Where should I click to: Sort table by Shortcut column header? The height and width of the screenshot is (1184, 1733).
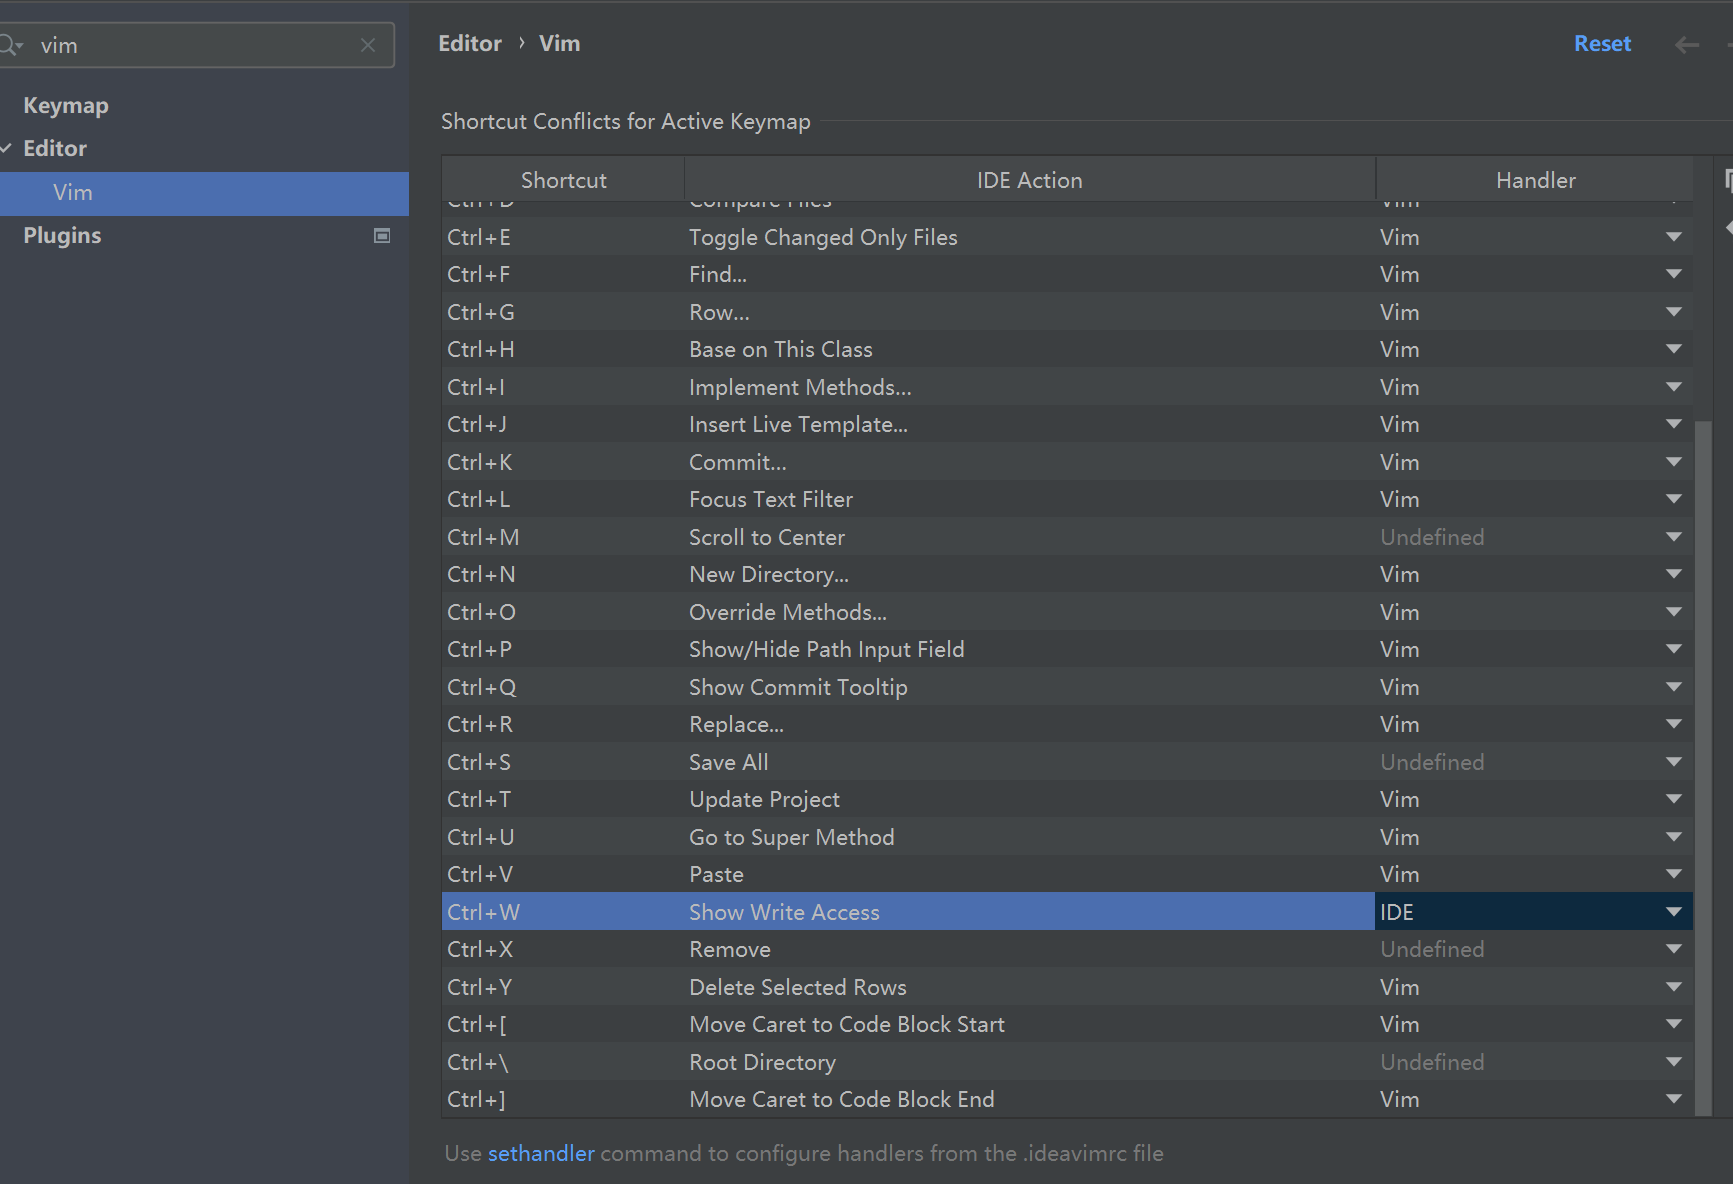coord(563,180)
